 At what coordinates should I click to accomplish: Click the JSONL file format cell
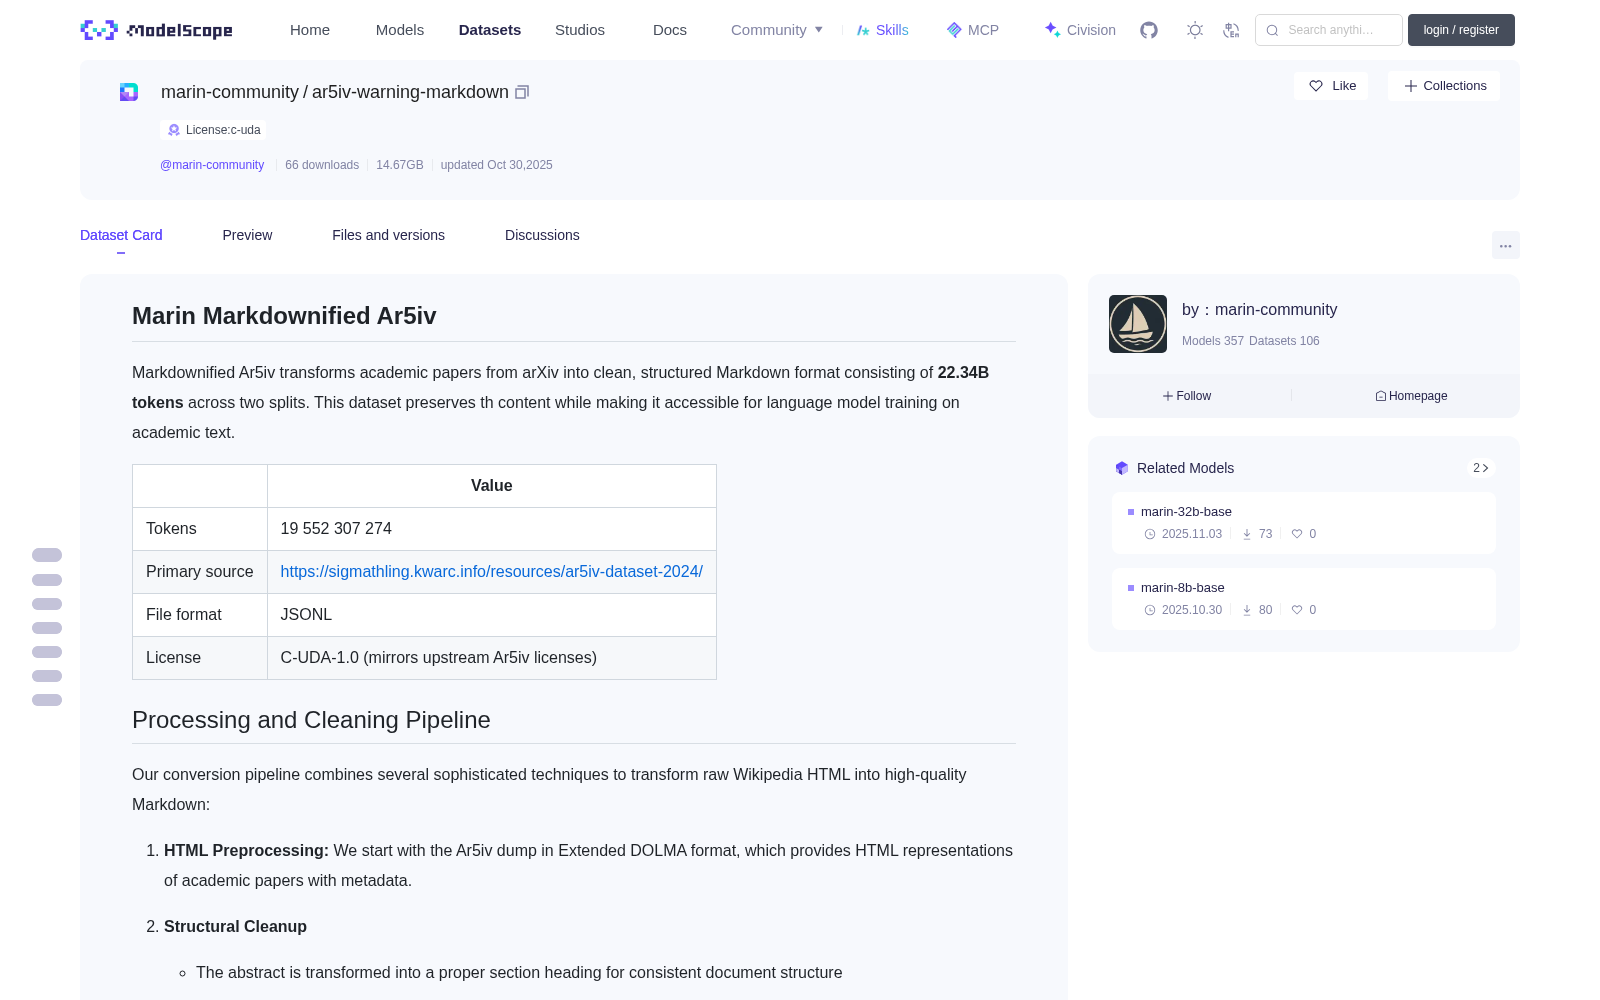point(491,615)
